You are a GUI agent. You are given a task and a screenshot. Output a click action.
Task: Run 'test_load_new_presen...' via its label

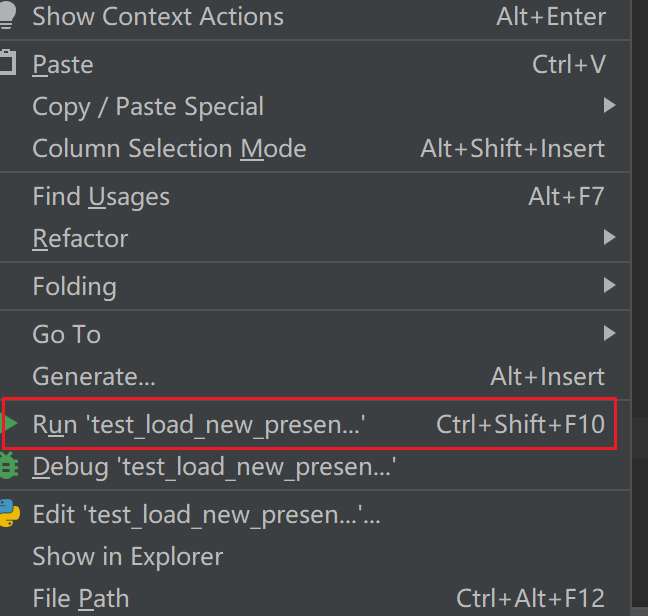[x=198, y=425]
